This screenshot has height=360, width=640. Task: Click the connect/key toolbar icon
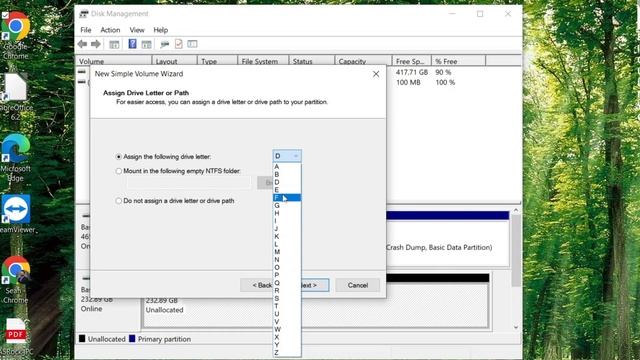coord(164,44)
